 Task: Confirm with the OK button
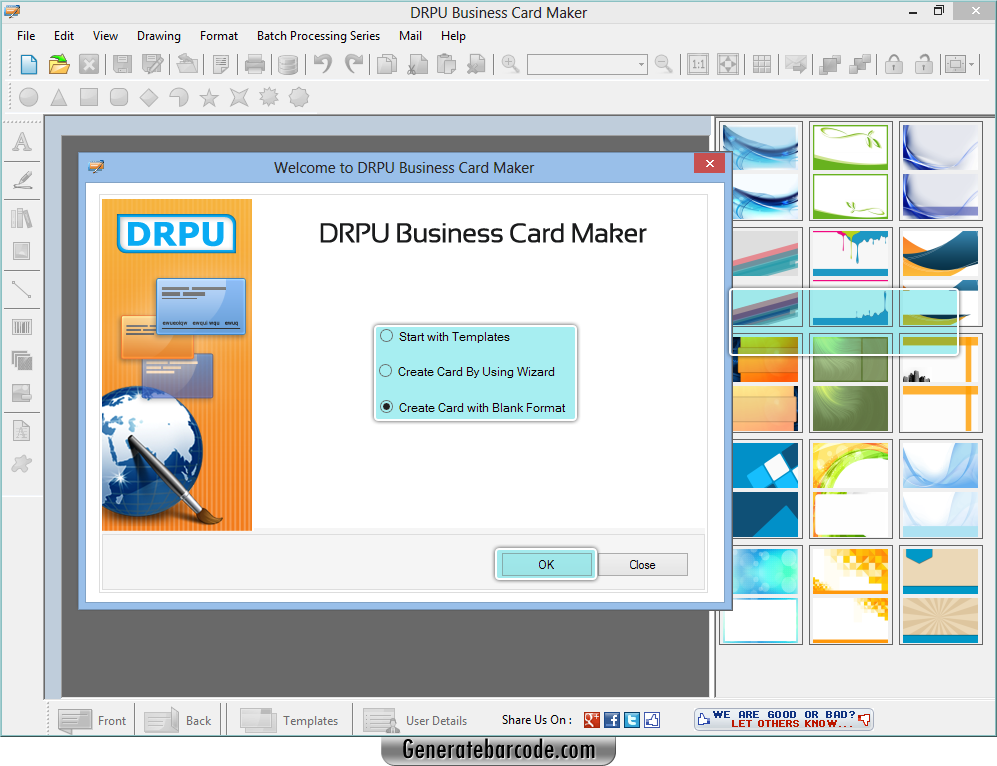[546, 564]
